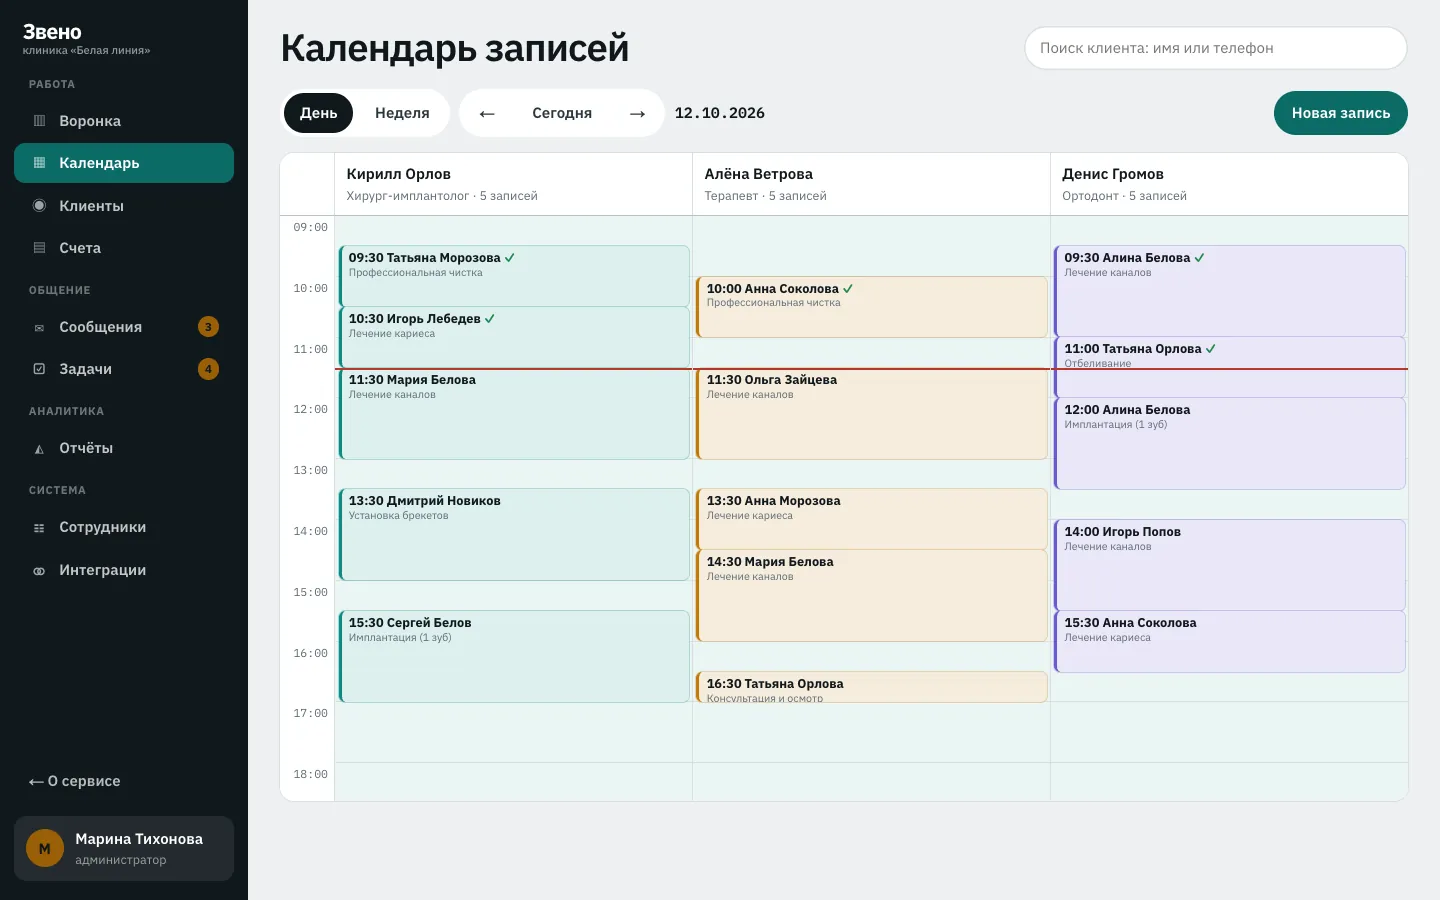The height and width of the screenshot is (900, 1440).
Task: Open the 09:30 Алина Белова appointment
Action: click(1230, 291)
